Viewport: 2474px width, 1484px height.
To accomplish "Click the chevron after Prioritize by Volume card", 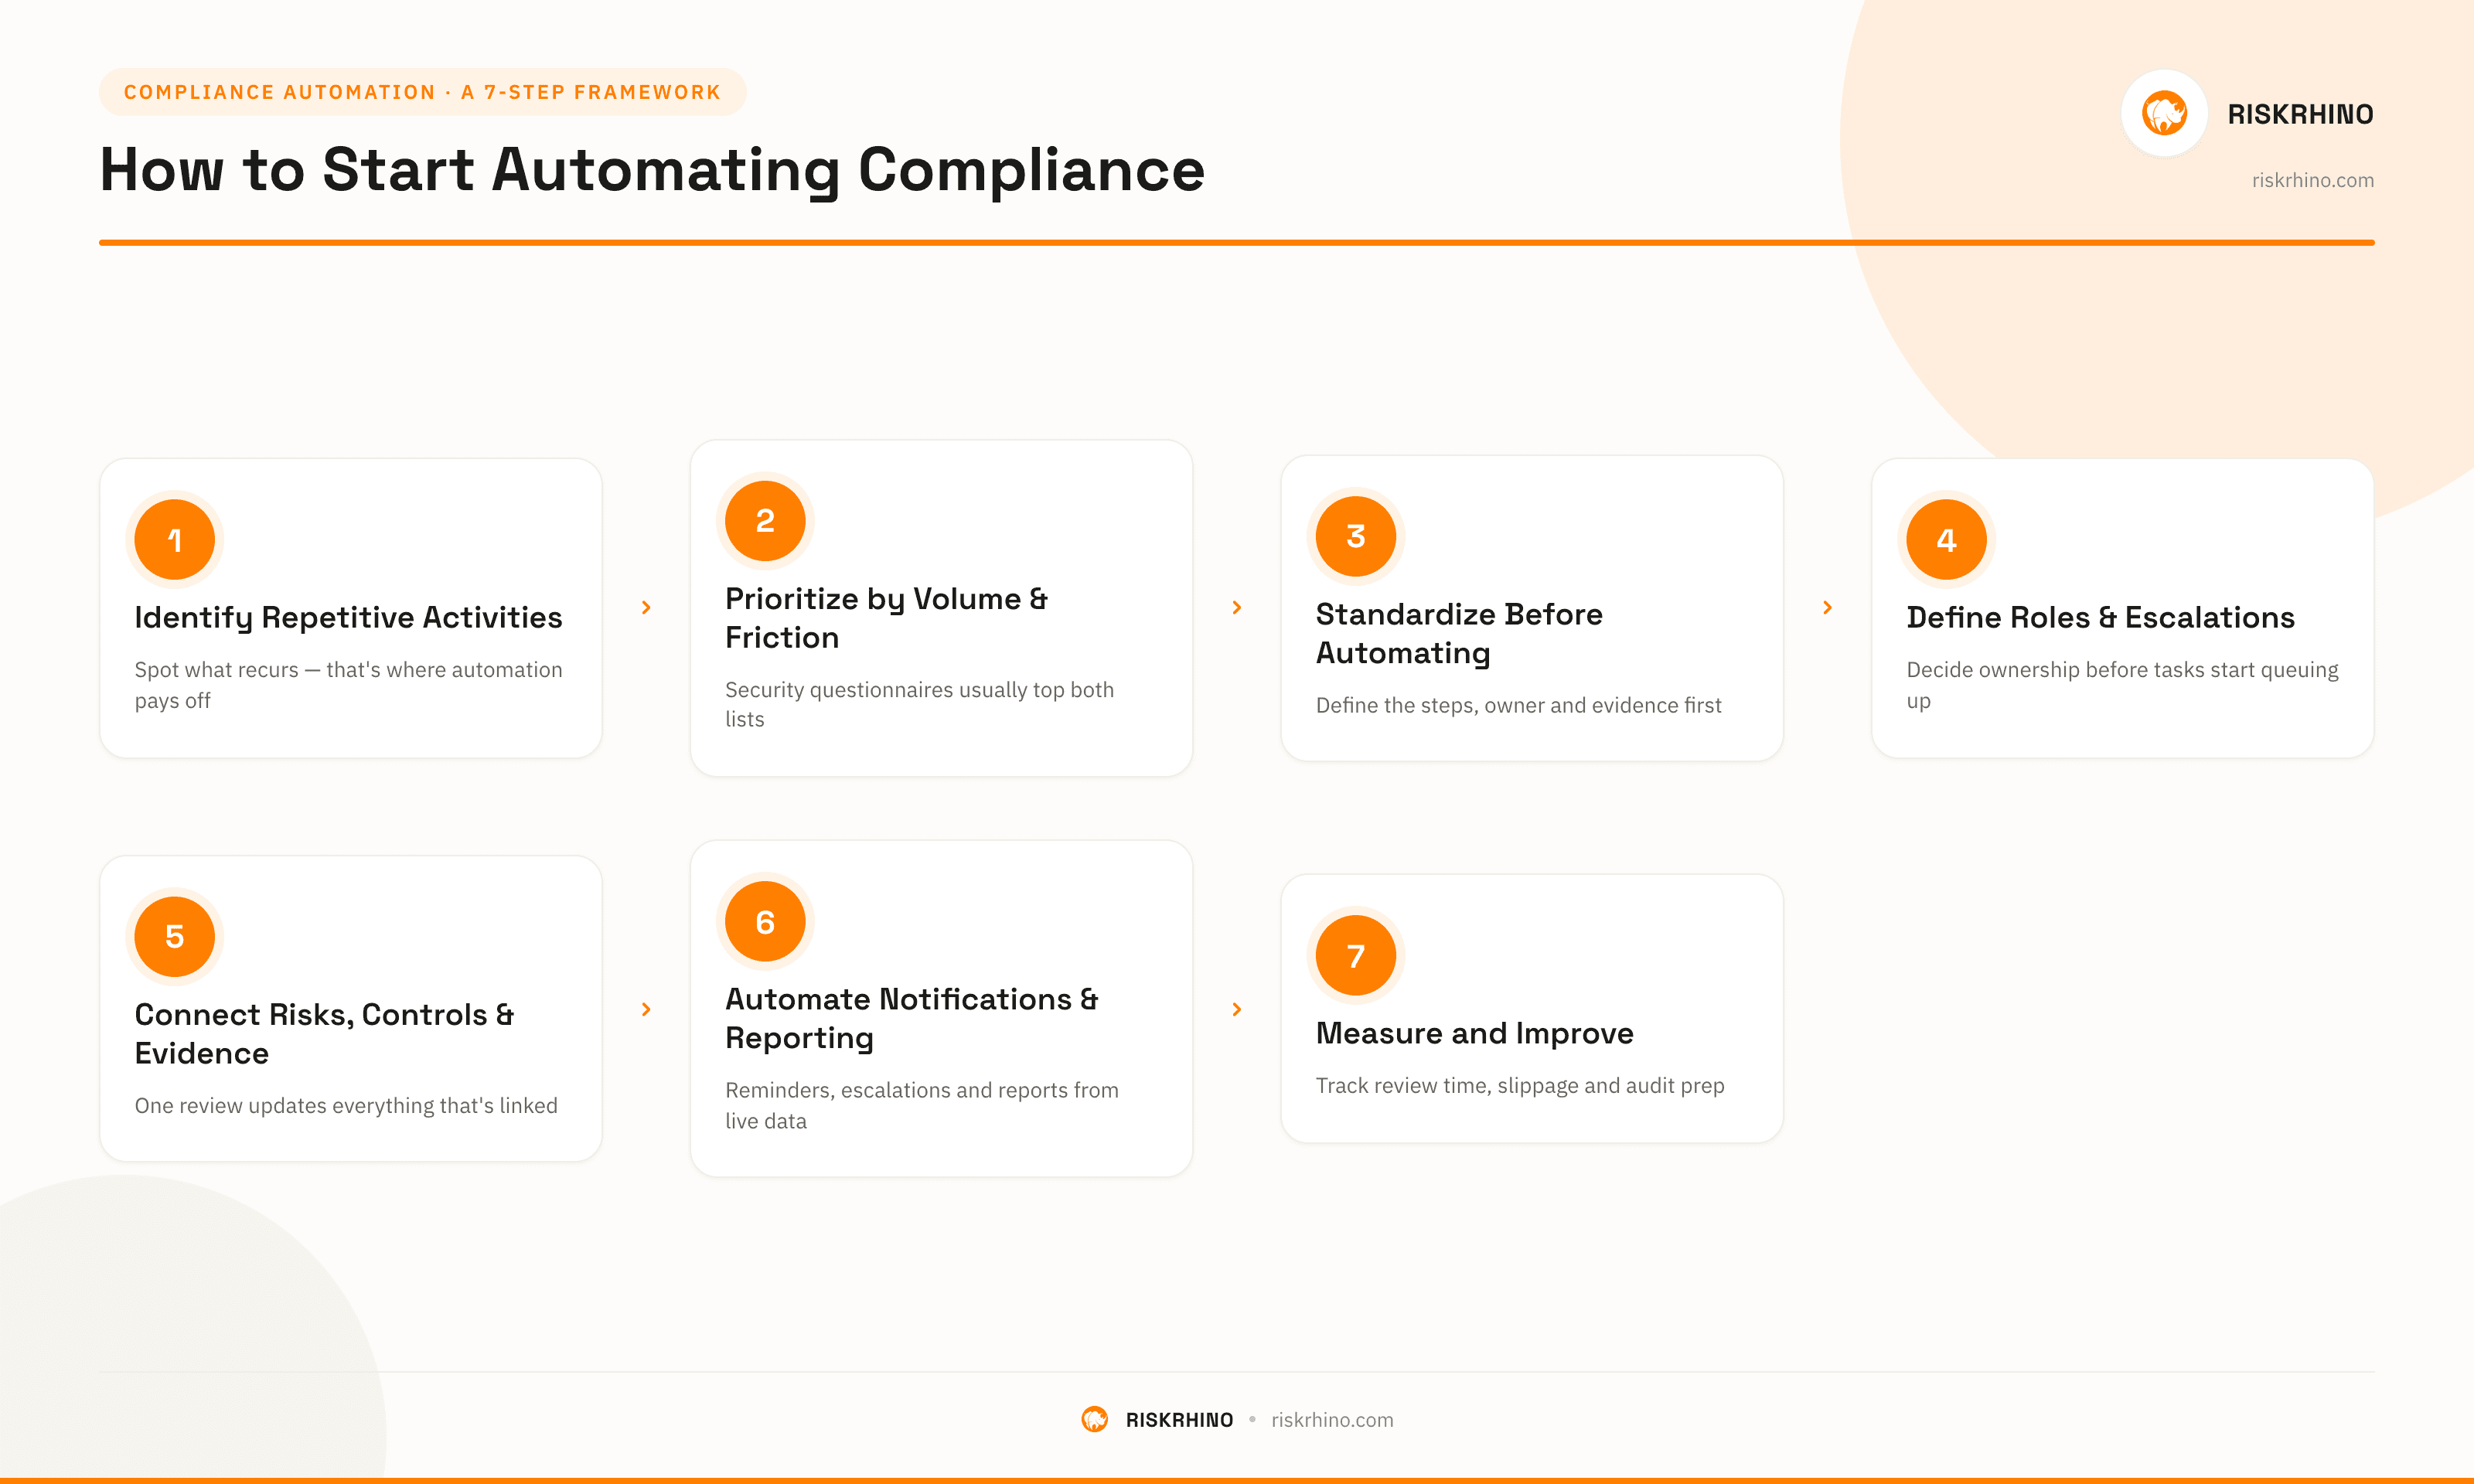I will coord(1237,608).
